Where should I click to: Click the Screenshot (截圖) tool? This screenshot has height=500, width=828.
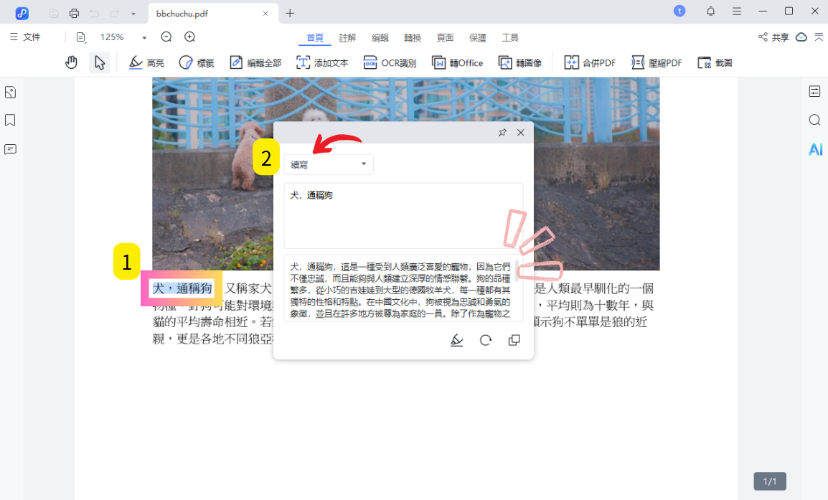[715, 63]
